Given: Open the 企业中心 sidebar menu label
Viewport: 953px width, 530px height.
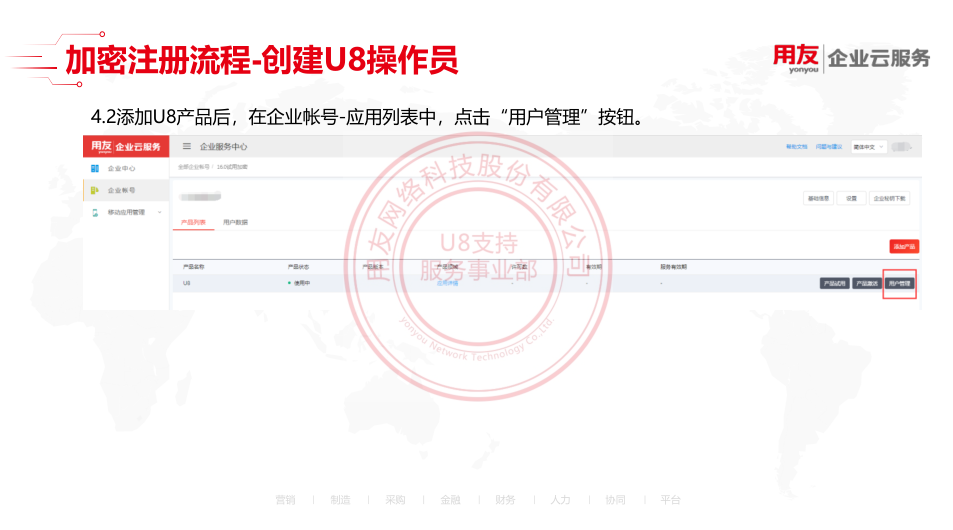Looking at the screenshot, I should tap(122, 168).
